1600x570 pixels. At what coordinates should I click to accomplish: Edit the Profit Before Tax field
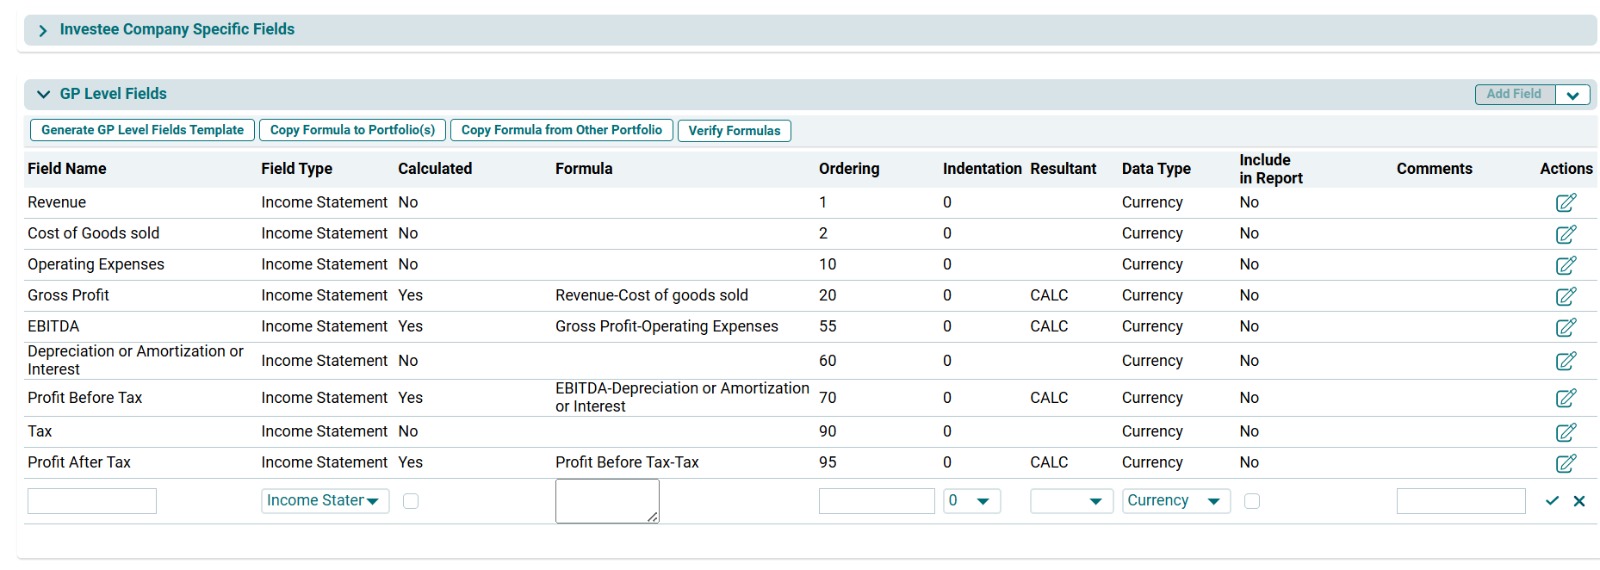1565,398
